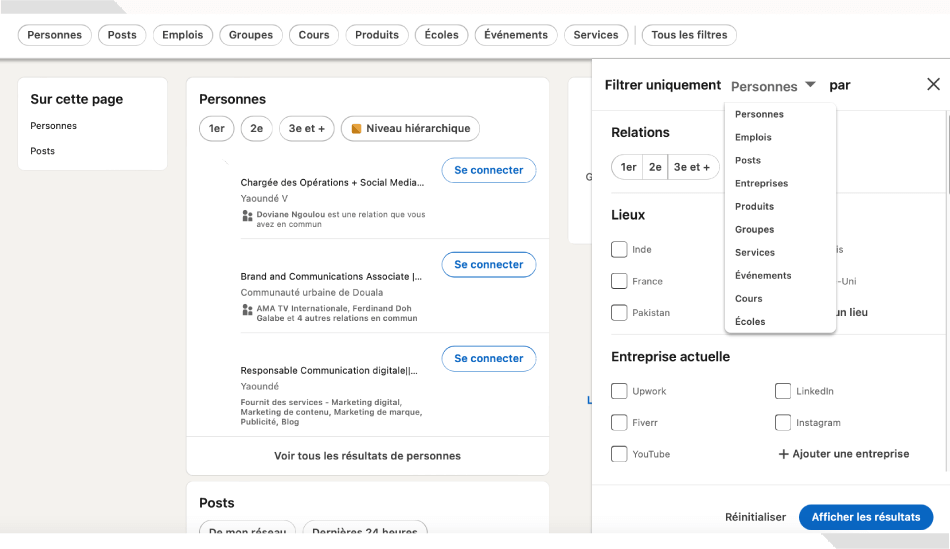Enable the Instagram company filter
The height and width of the screenshot is (549, 950).
point(782,422)
